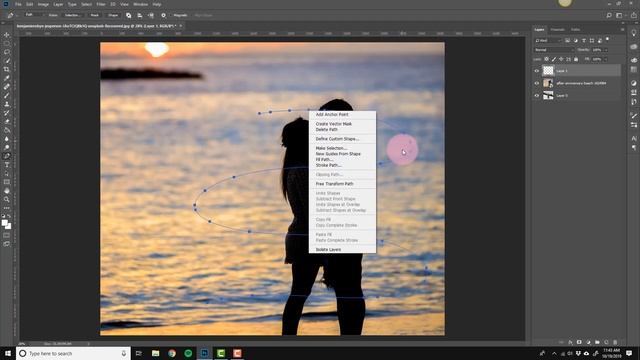Screen dimensions: 640x360
Task: Select the Spot Healing Brush tool
Action: 7,87
